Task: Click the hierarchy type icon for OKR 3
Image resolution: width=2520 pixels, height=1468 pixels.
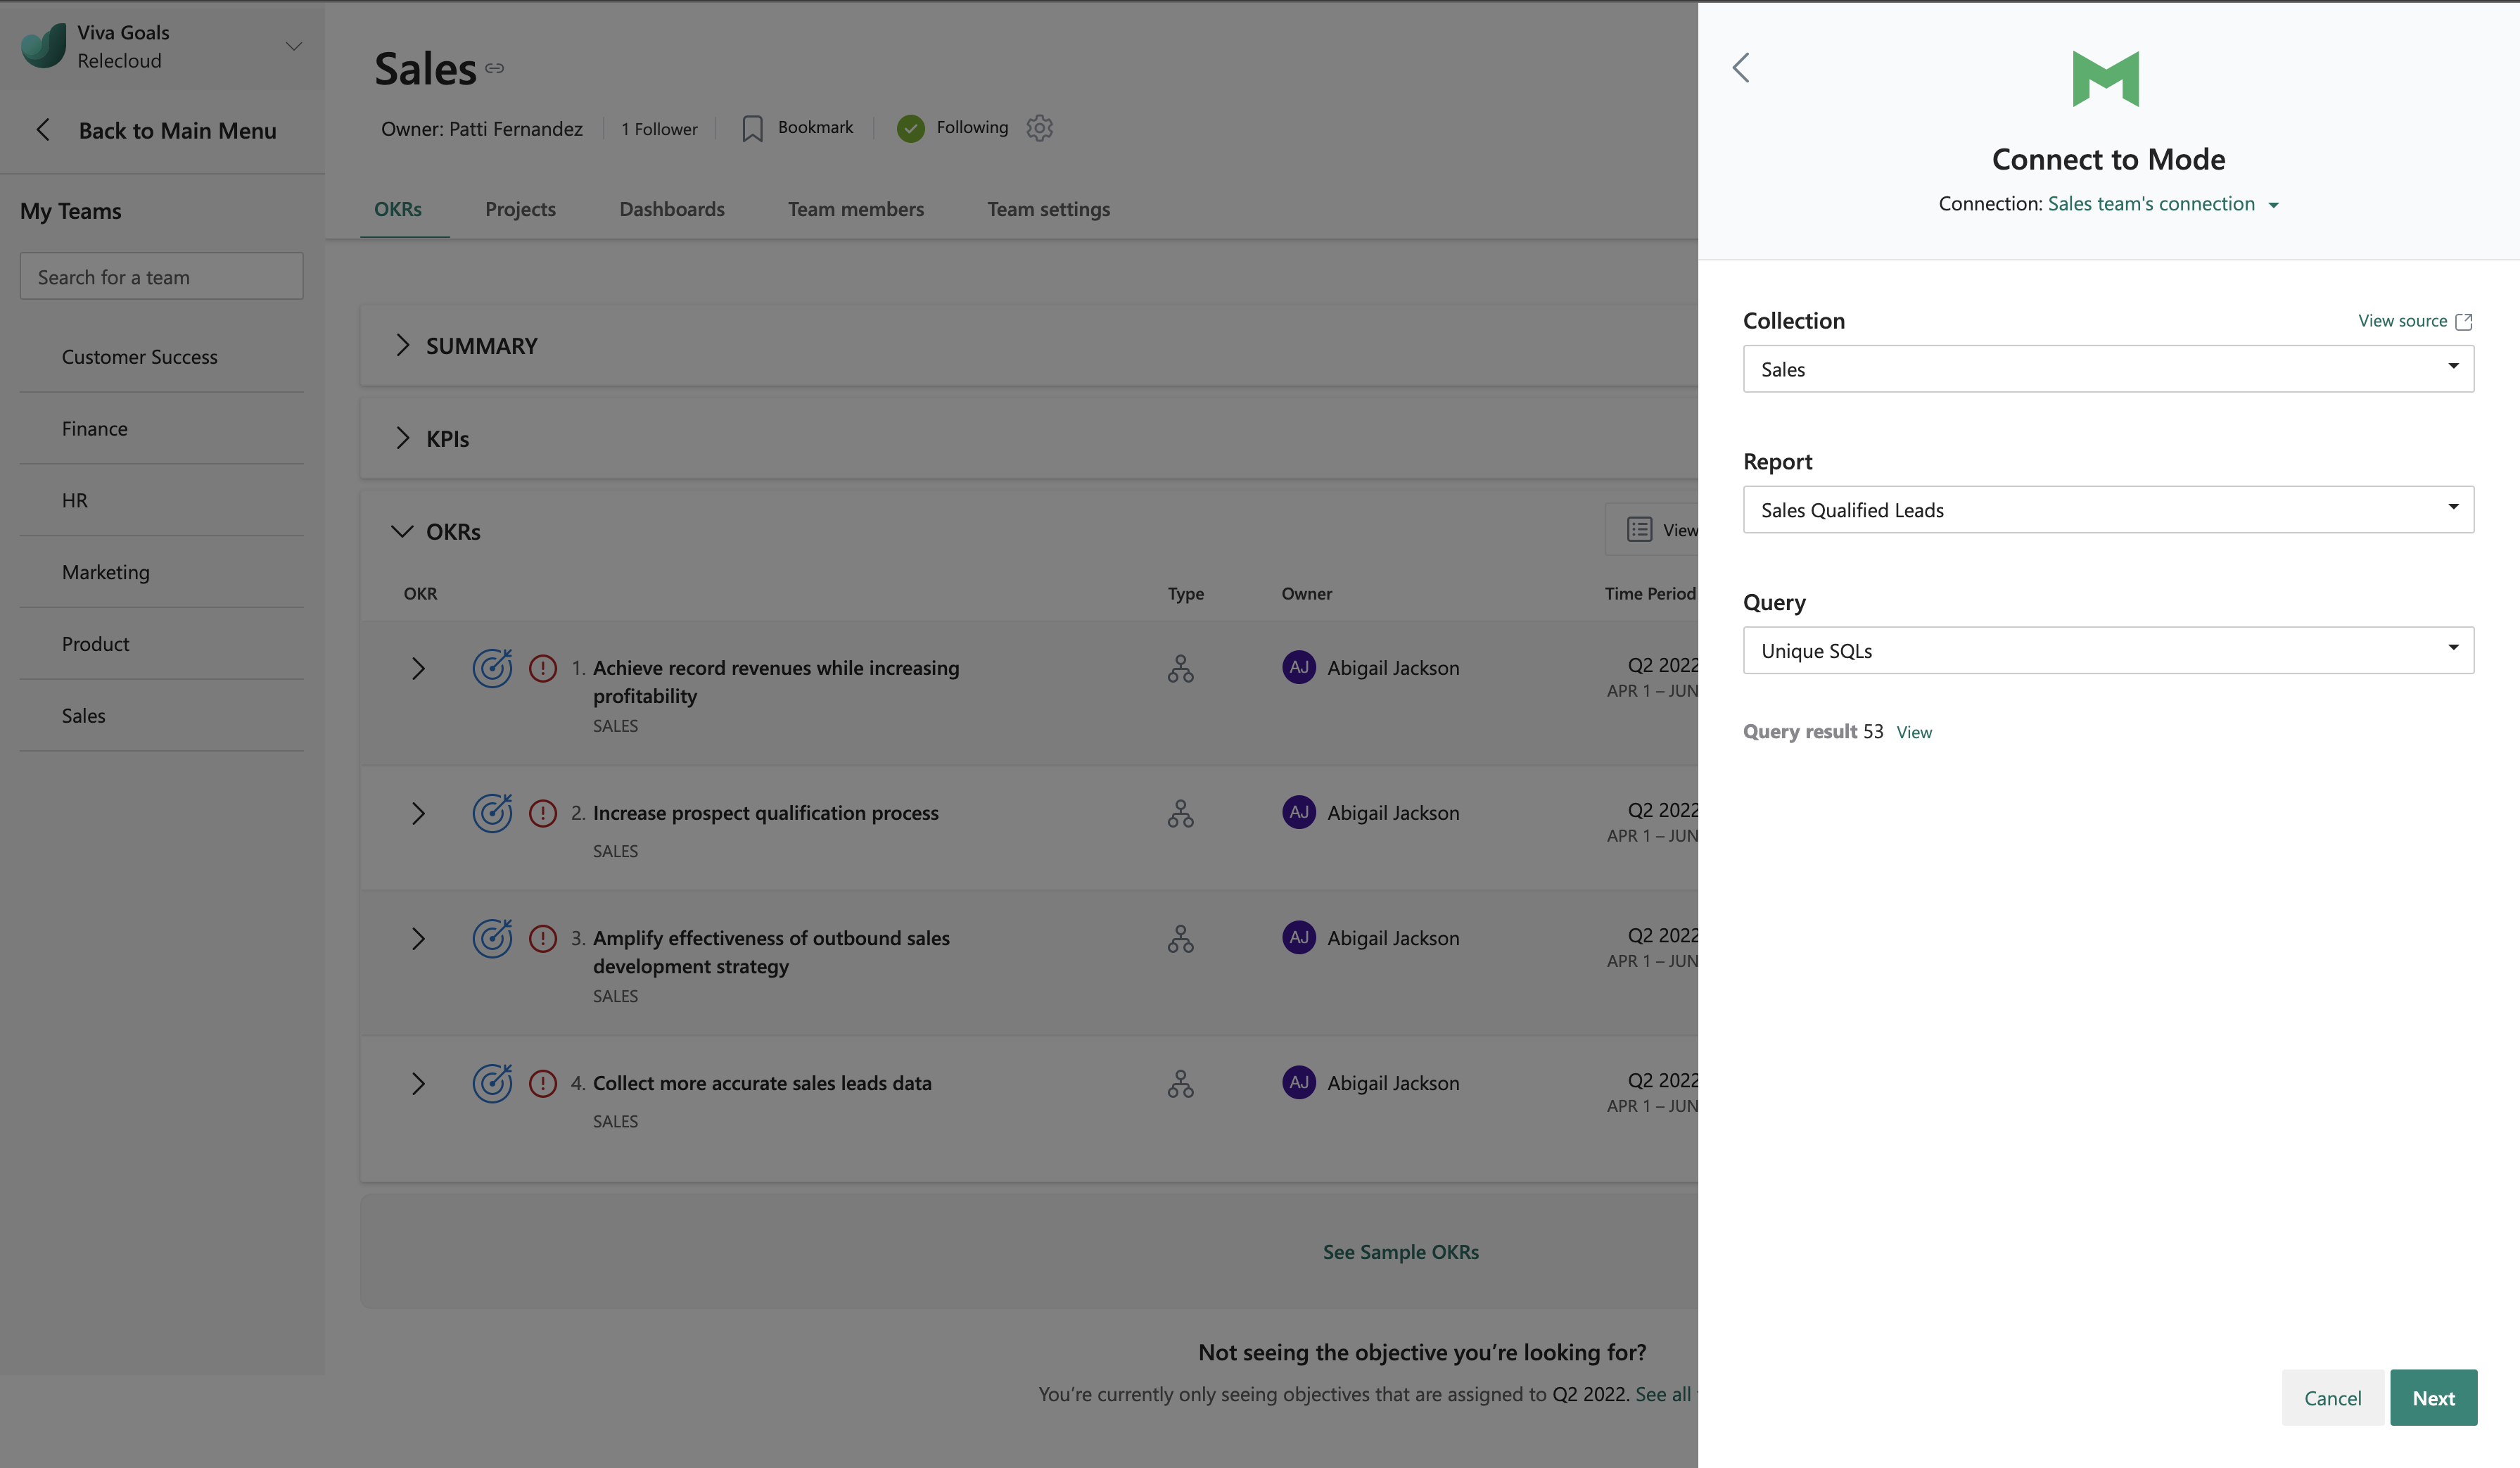Action: 1180,938
